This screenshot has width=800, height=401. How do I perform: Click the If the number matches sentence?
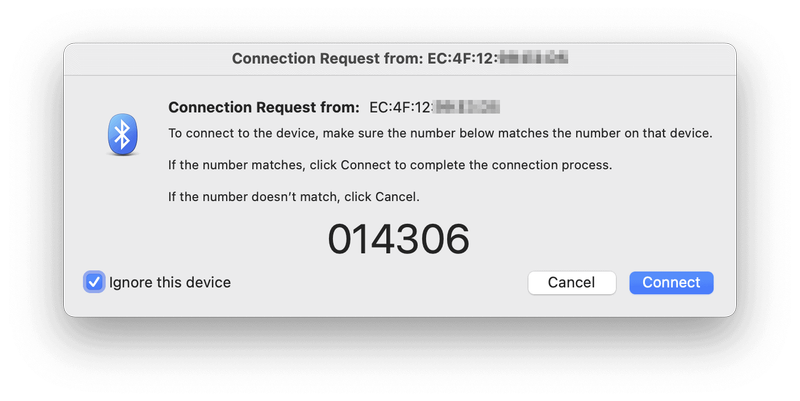point(390,165)
